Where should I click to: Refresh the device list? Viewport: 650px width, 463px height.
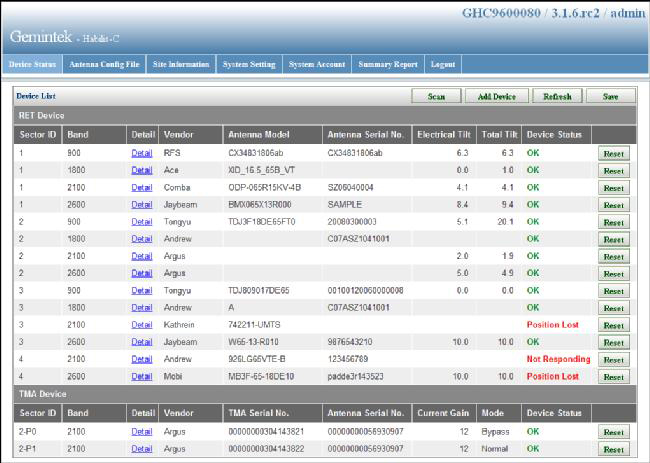558,96
